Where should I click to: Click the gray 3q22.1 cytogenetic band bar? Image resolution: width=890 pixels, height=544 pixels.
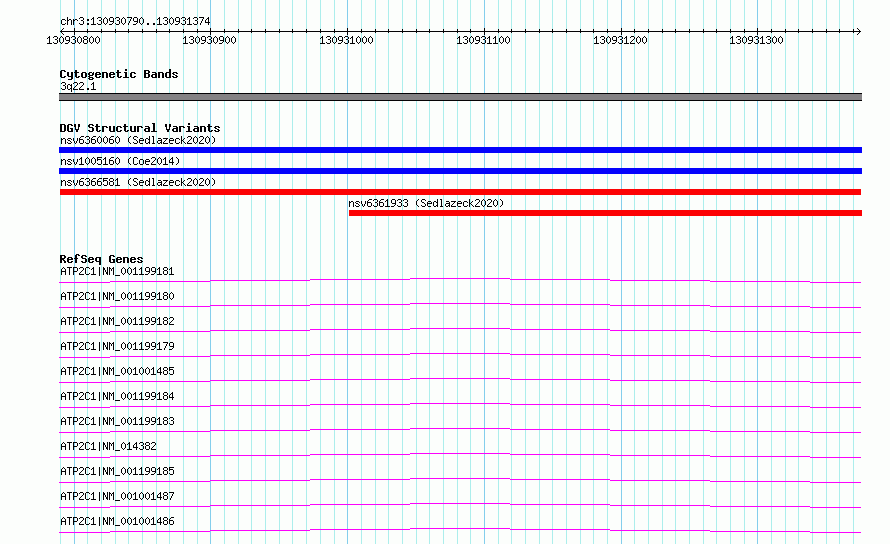pos(460,97)
